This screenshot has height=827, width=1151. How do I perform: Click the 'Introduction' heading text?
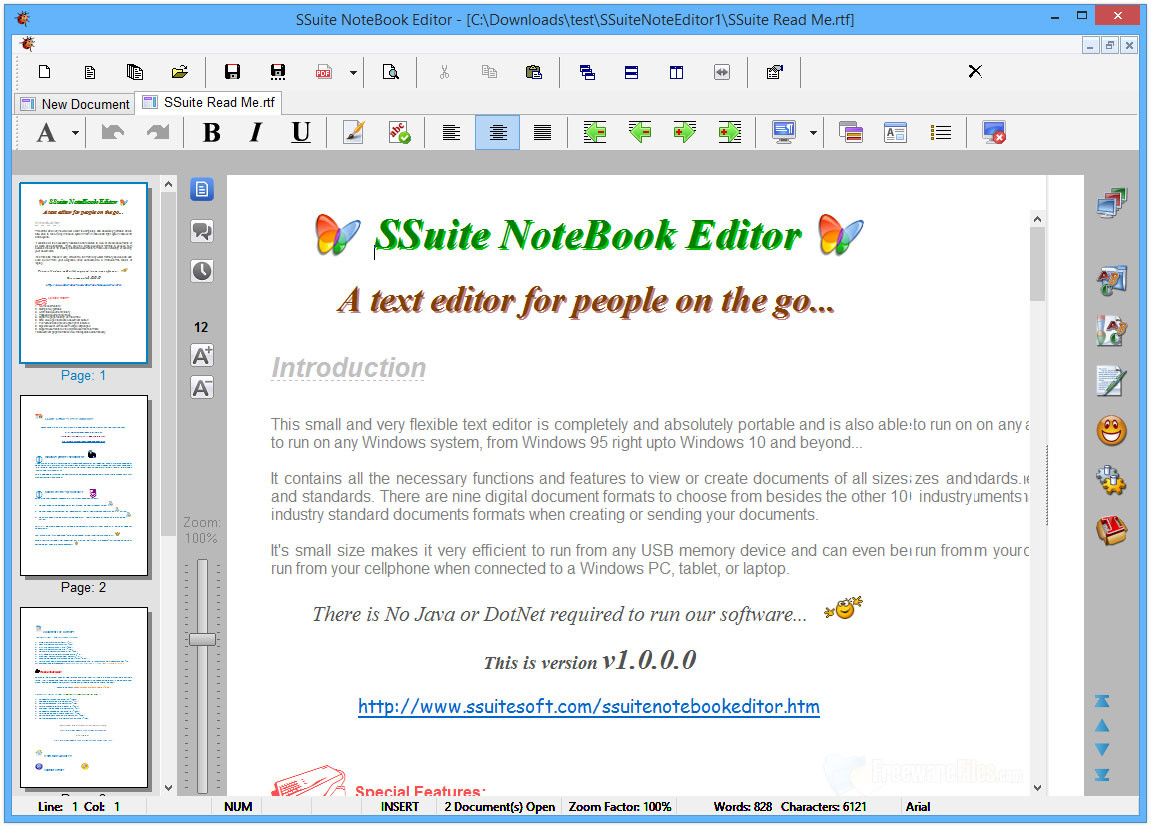[349, 368]
